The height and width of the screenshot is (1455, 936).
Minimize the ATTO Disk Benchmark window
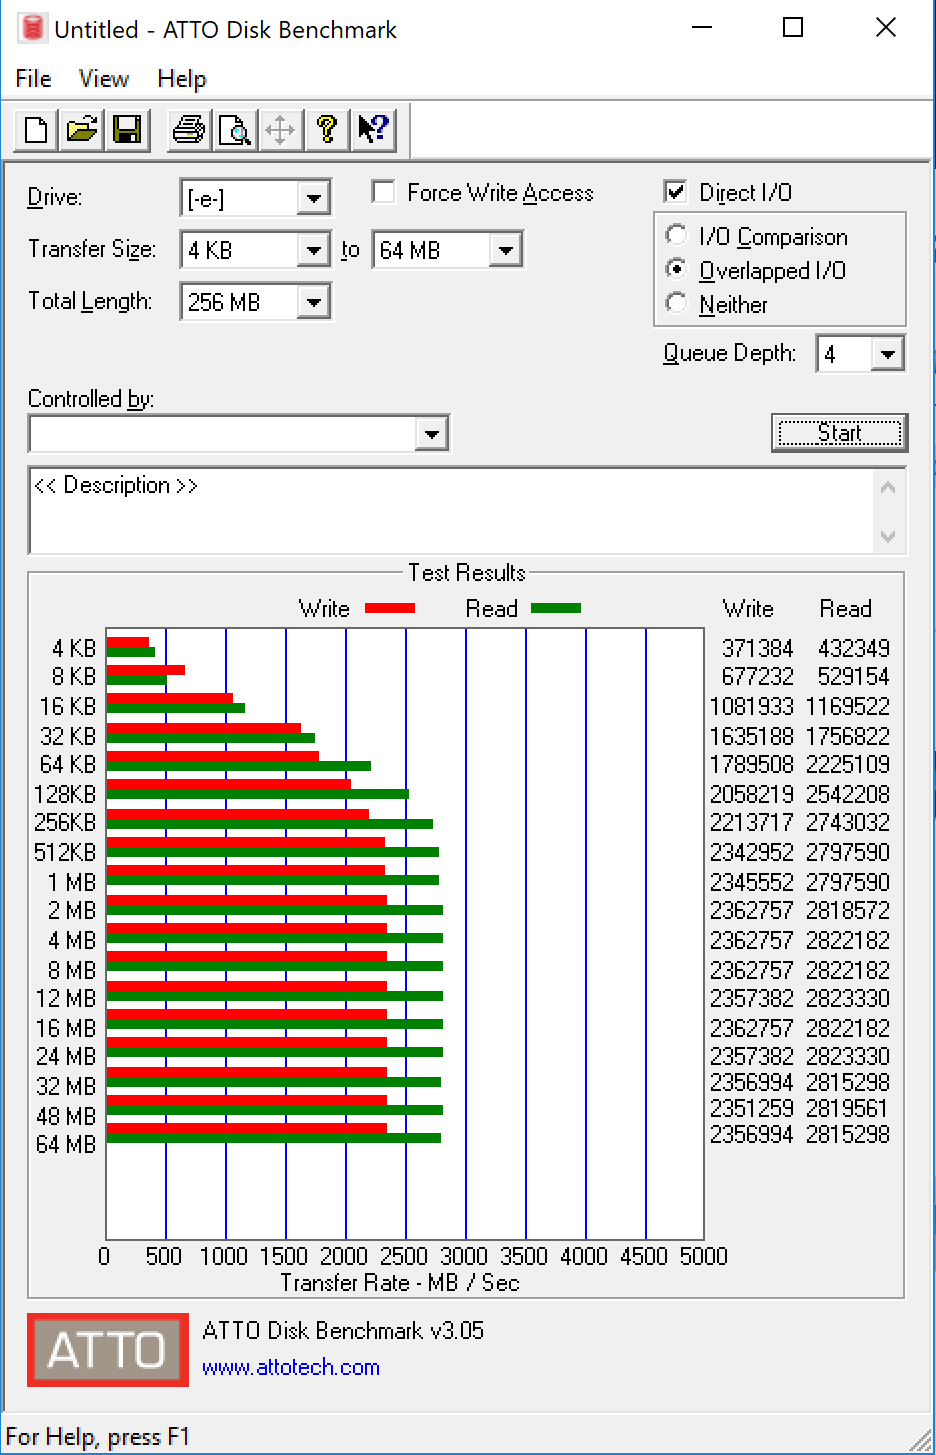tap(702, 28)
